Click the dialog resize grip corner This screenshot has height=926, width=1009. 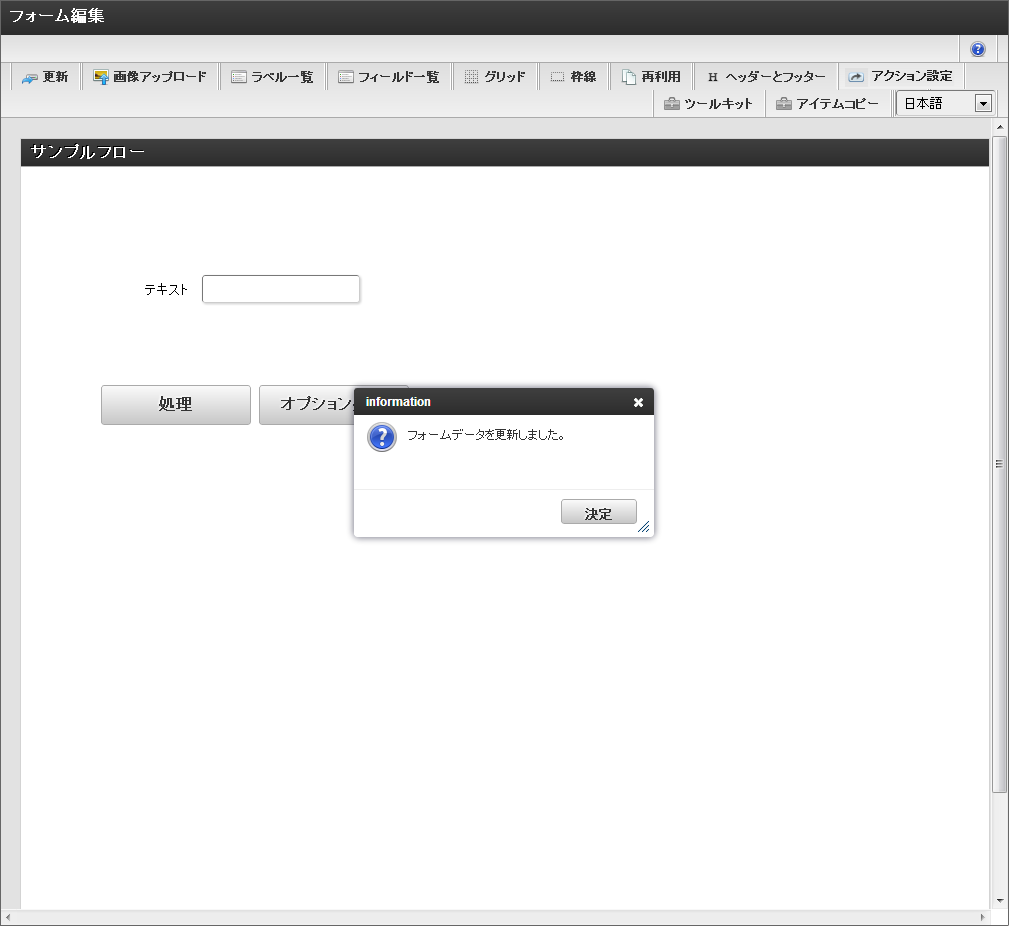pos(644,527)
